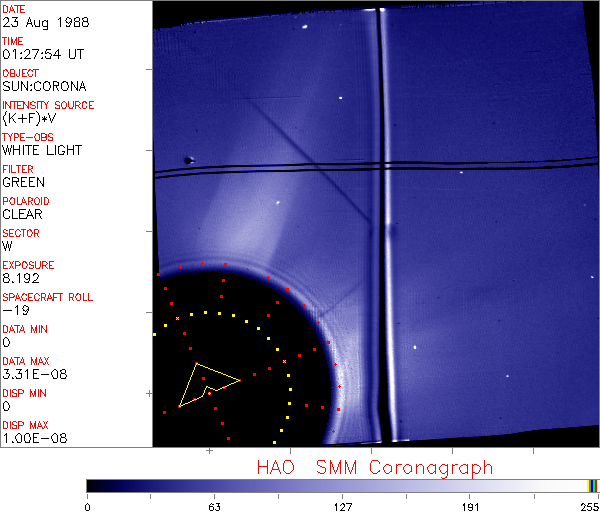The height and width of the screenshot is (512, 600).
Task: Click the "255" label under the color bar
Action: [588, 504]
